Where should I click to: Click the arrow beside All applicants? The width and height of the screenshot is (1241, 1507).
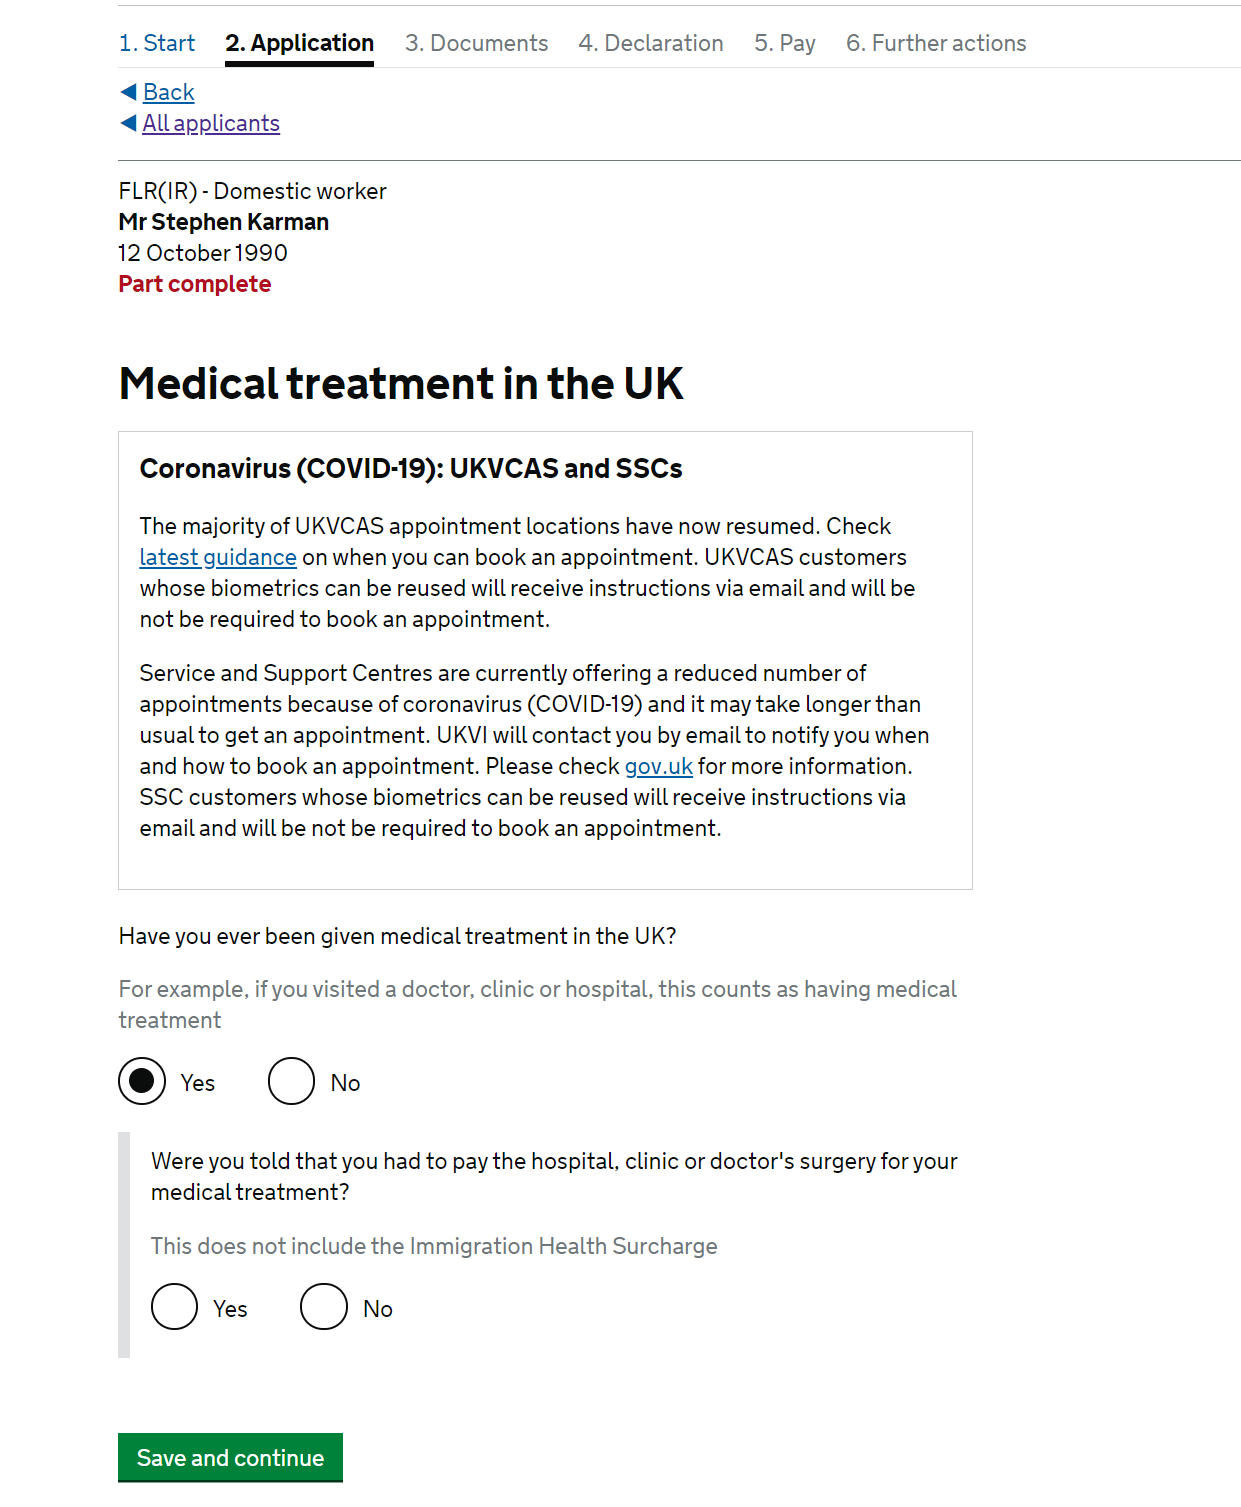coord(128,123)
